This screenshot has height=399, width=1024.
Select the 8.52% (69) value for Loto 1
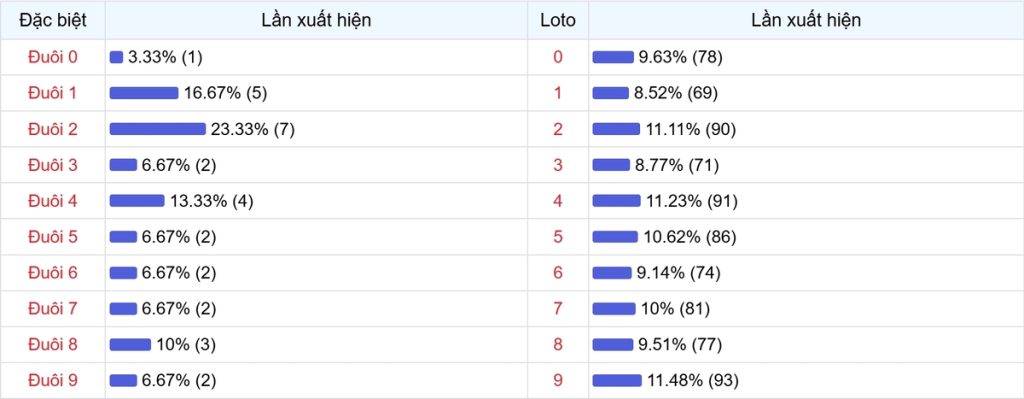pyautogui.click(x=676, y=93)
